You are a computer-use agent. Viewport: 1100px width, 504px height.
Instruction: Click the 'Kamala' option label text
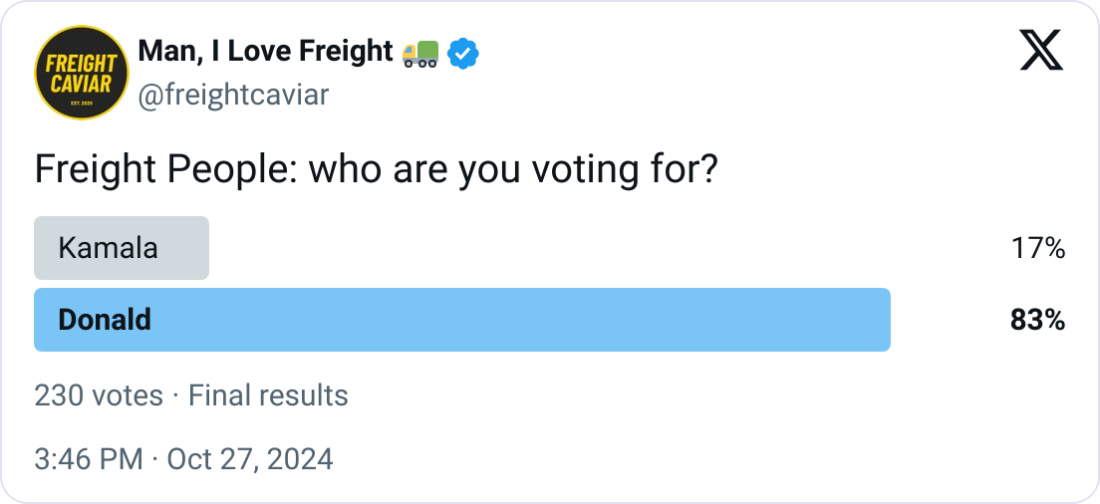[x=107, y=248]
